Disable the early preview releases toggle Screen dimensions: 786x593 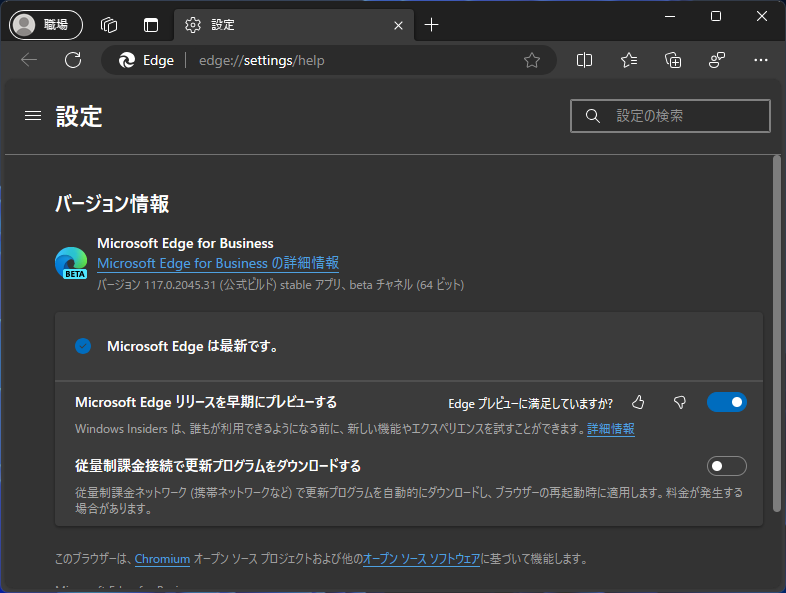[727, 402]
